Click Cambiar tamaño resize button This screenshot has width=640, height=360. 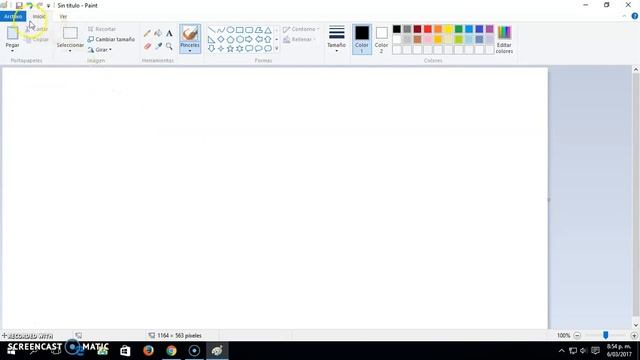tap(111, 40)
